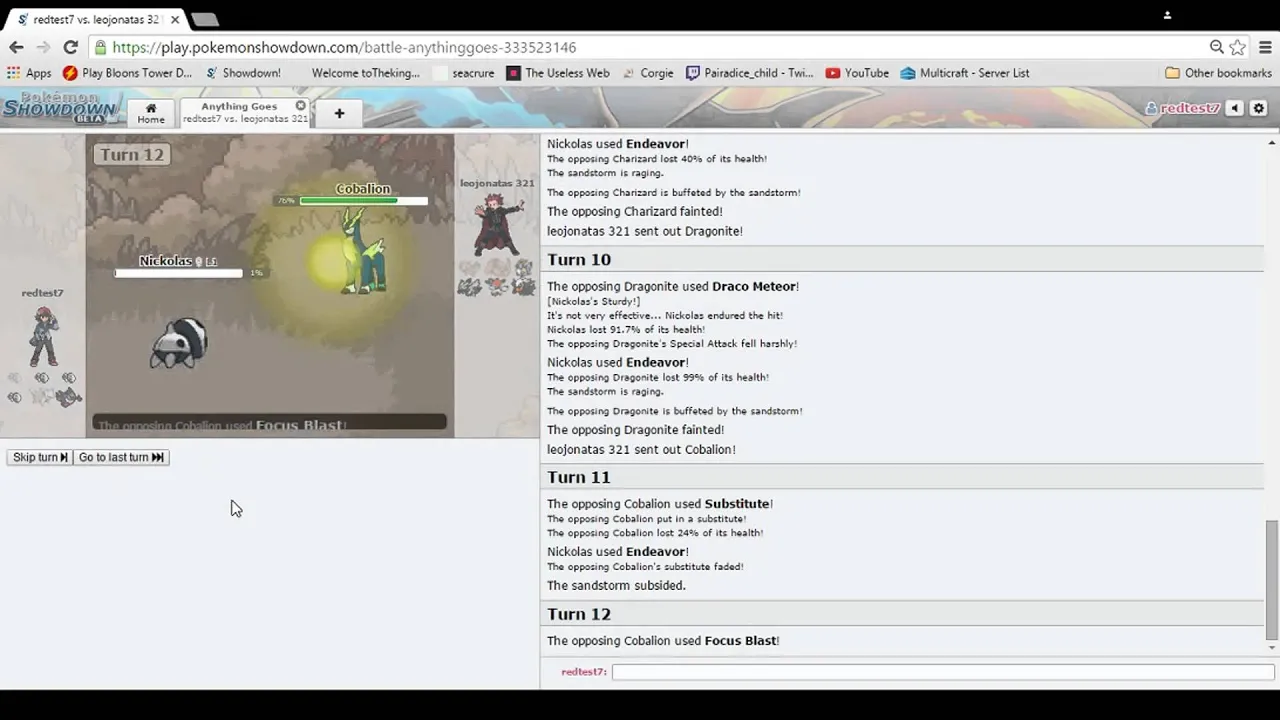Click 'leojonatas 321 sent out Cobalion!' line
Screen dimensions: 1280x720
[x=641, y=449]
